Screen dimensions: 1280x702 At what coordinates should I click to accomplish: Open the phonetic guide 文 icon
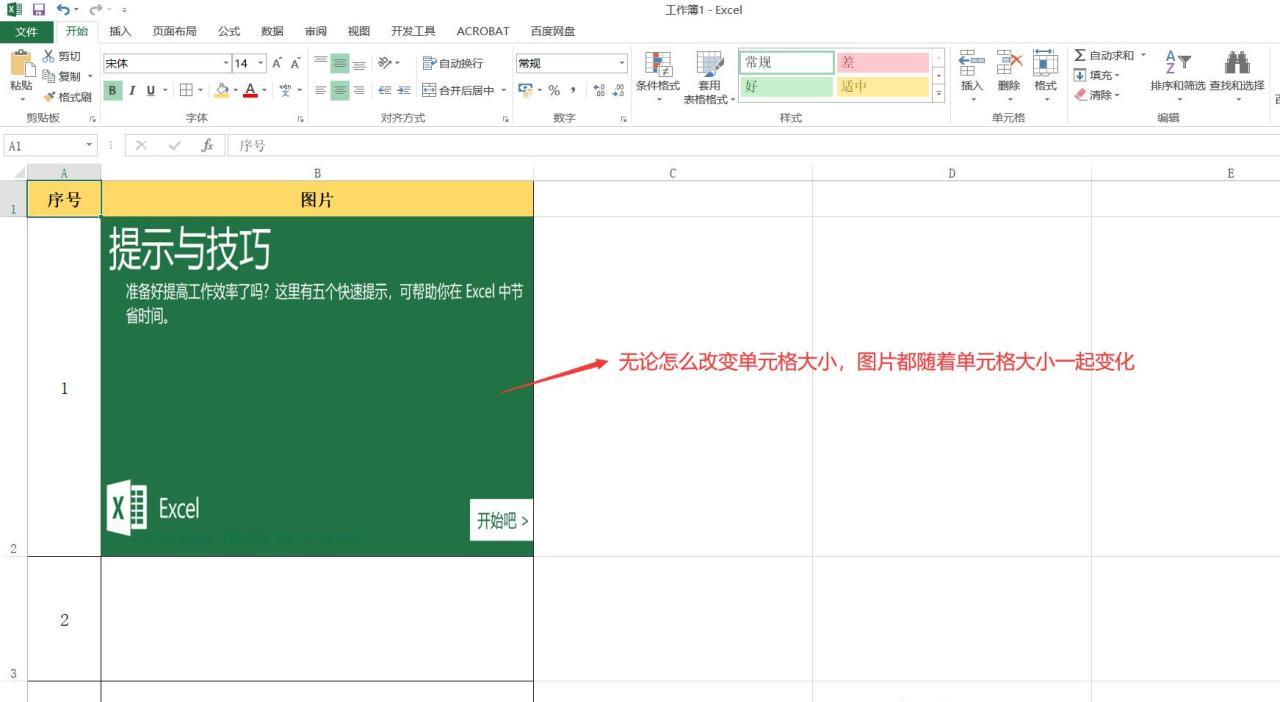[285, 90]
